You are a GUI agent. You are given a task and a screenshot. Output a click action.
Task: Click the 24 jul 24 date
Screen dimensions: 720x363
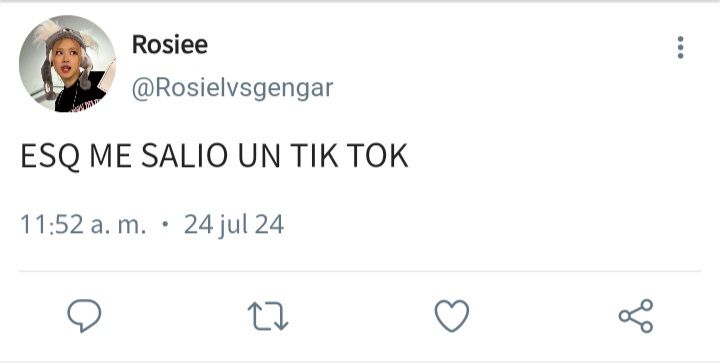tap(234, 225)
